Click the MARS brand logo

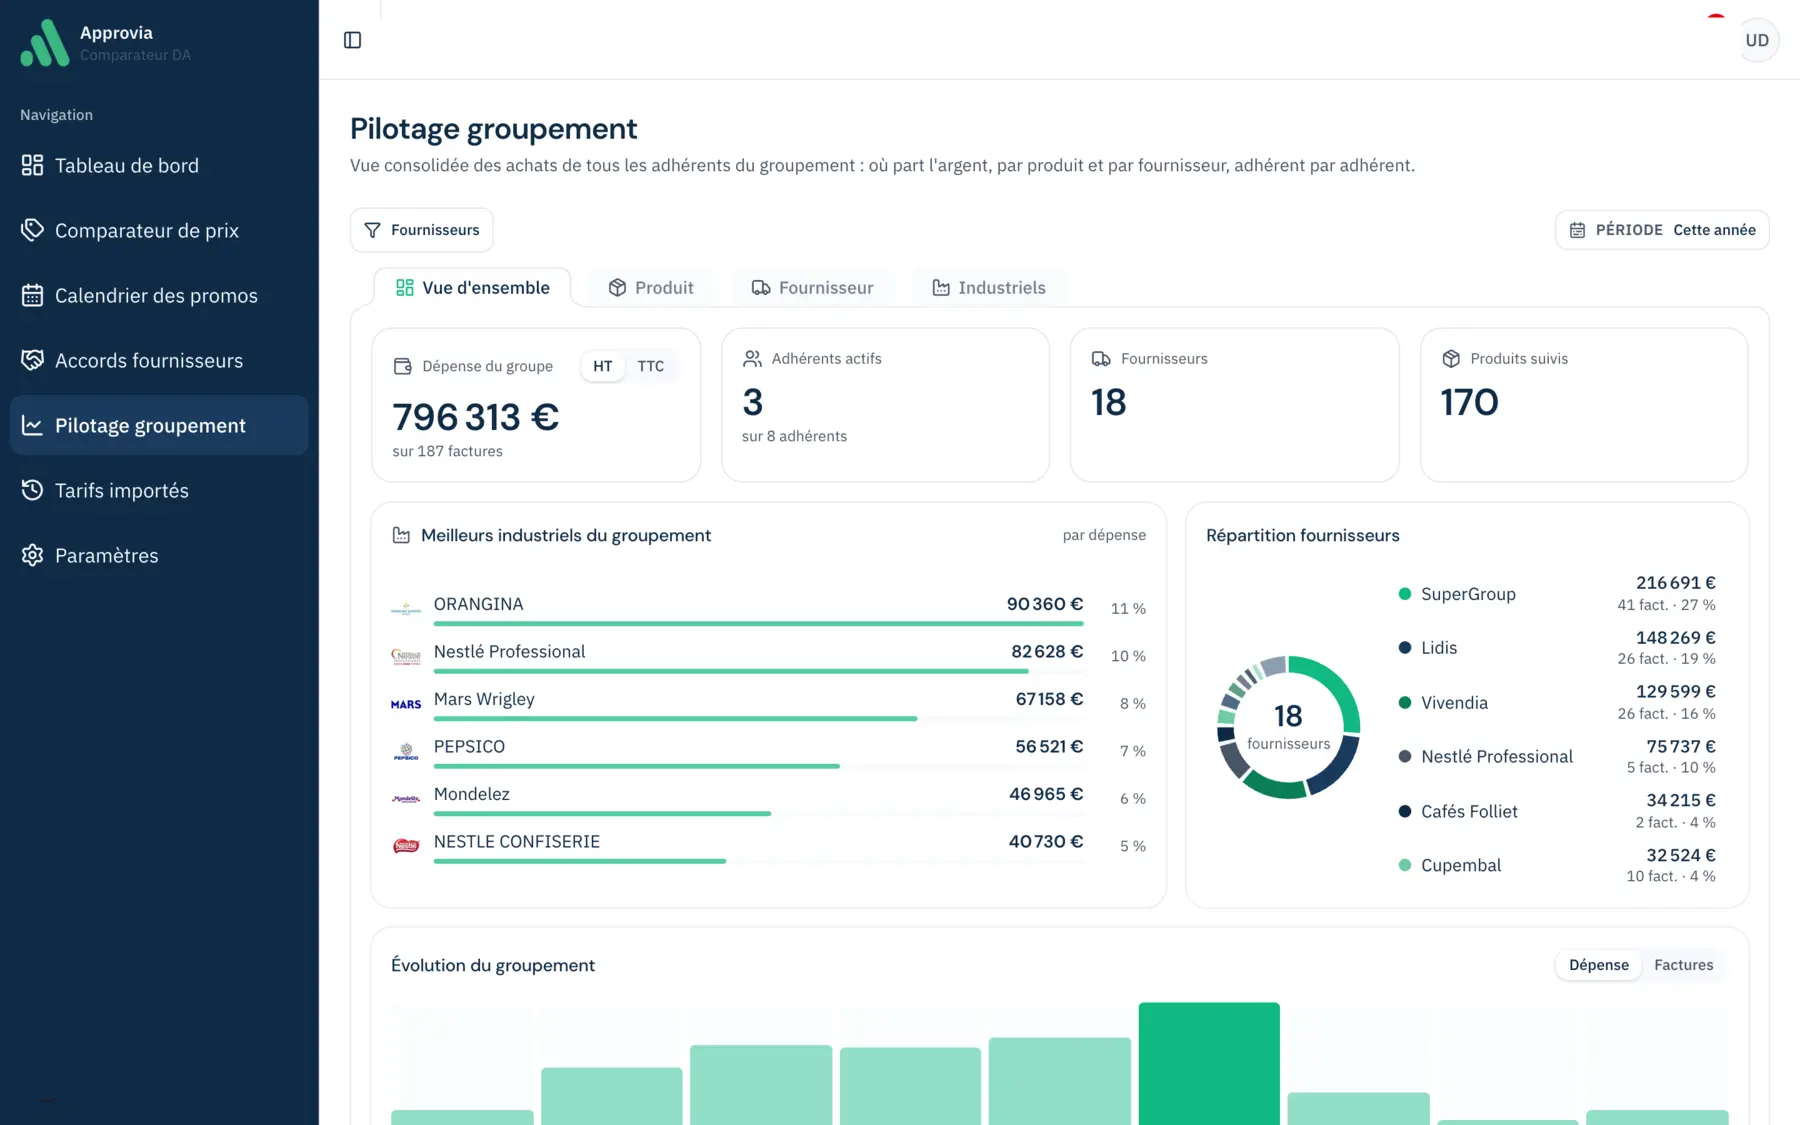(406, 704)
